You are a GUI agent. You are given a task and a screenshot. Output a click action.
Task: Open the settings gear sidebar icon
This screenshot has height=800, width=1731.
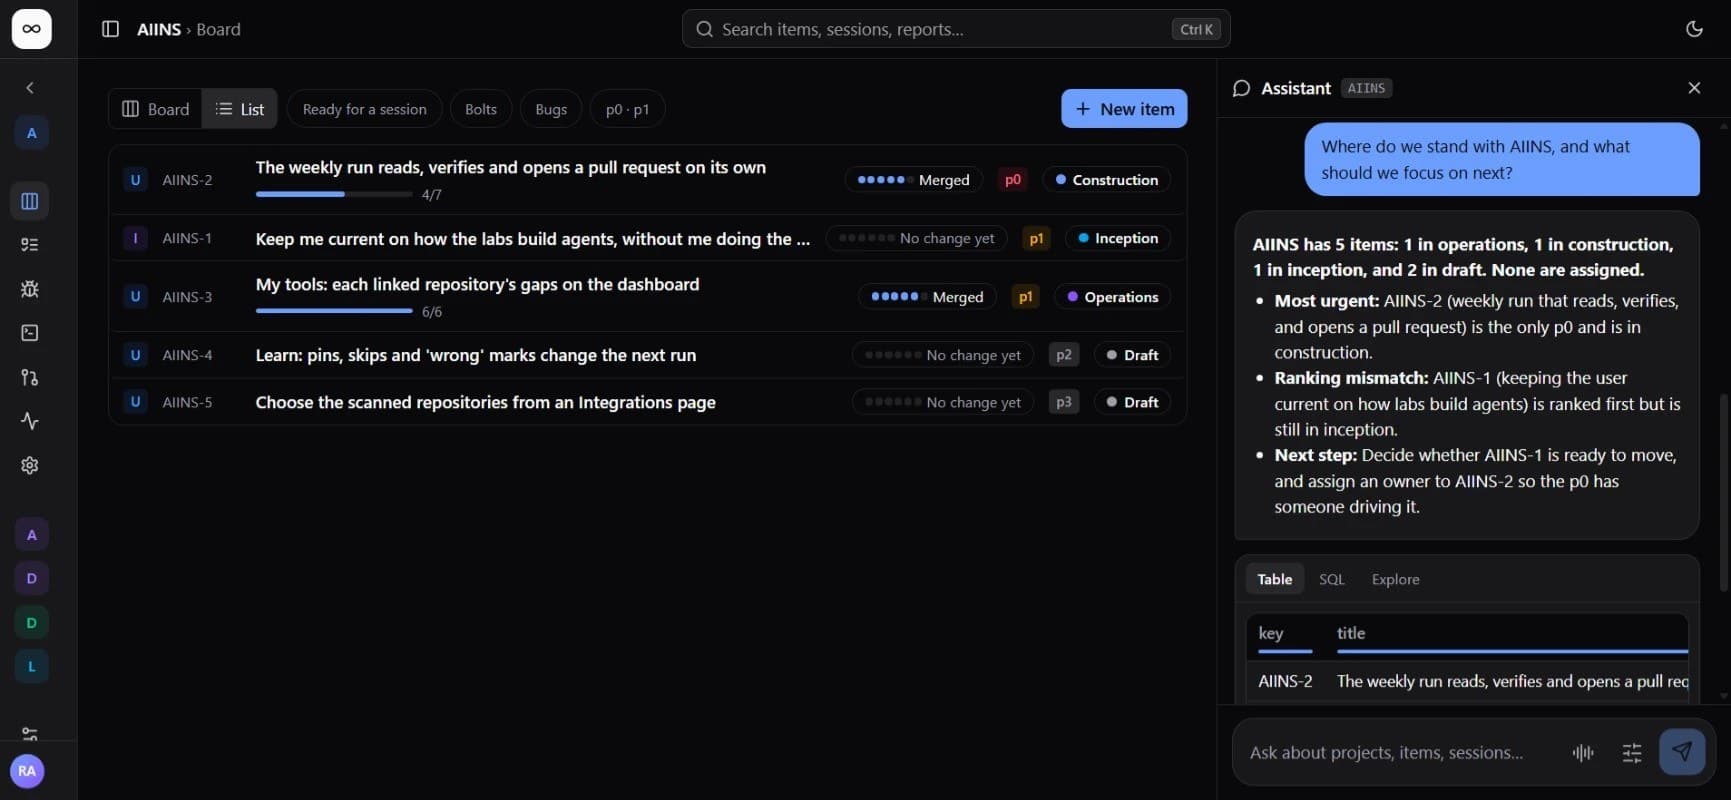click(30, 465)
